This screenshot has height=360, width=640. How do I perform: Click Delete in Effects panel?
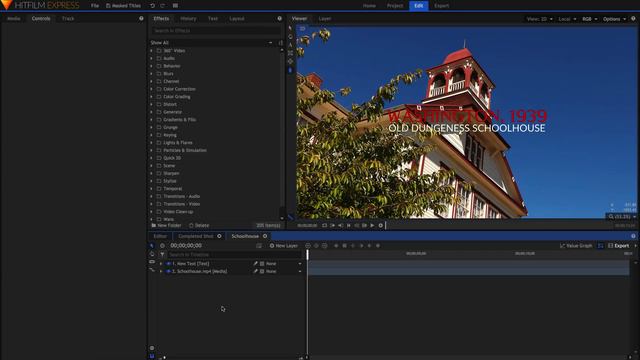(199, 225)
